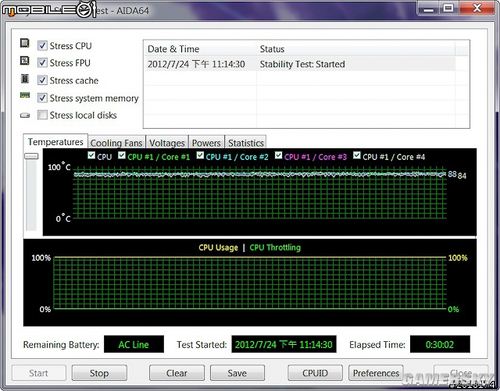Enable the Stress local disks checkbox
500x391 pixels.
(42, 115)
